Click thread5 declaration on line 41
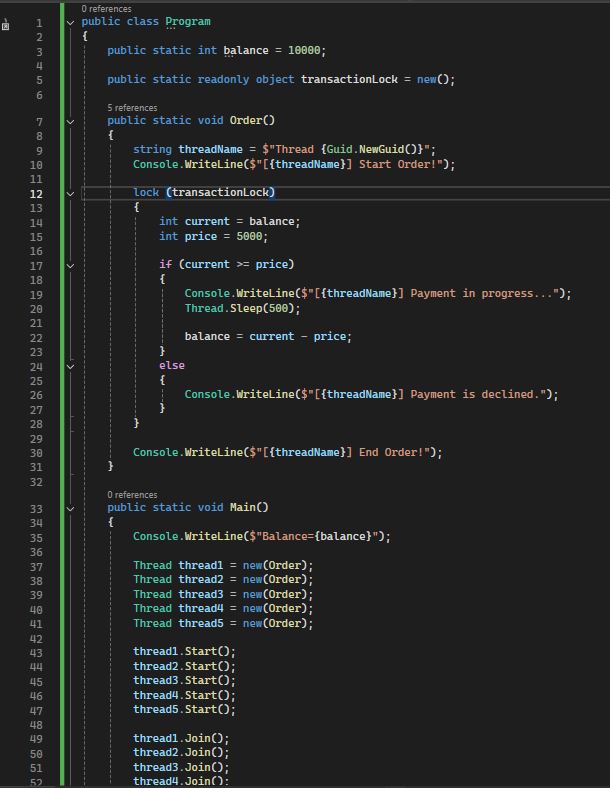Viewport: 610px width, 788px height. [200, 624]
